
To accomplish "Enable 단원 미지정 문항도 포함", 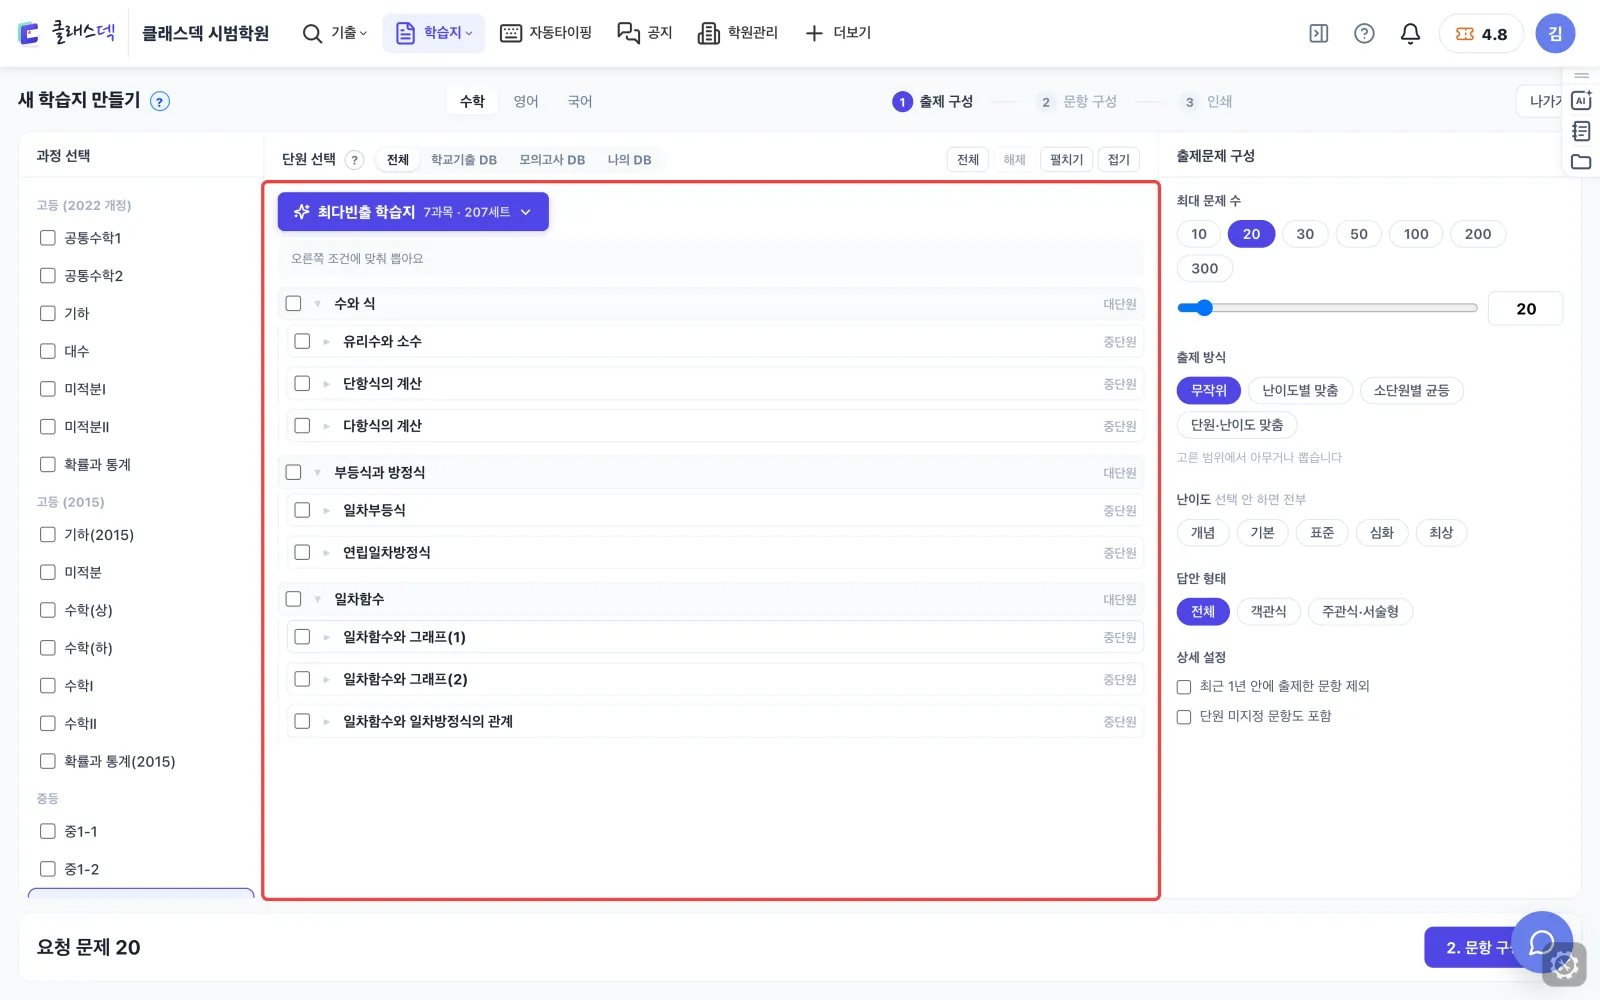I will [1184, 717].
